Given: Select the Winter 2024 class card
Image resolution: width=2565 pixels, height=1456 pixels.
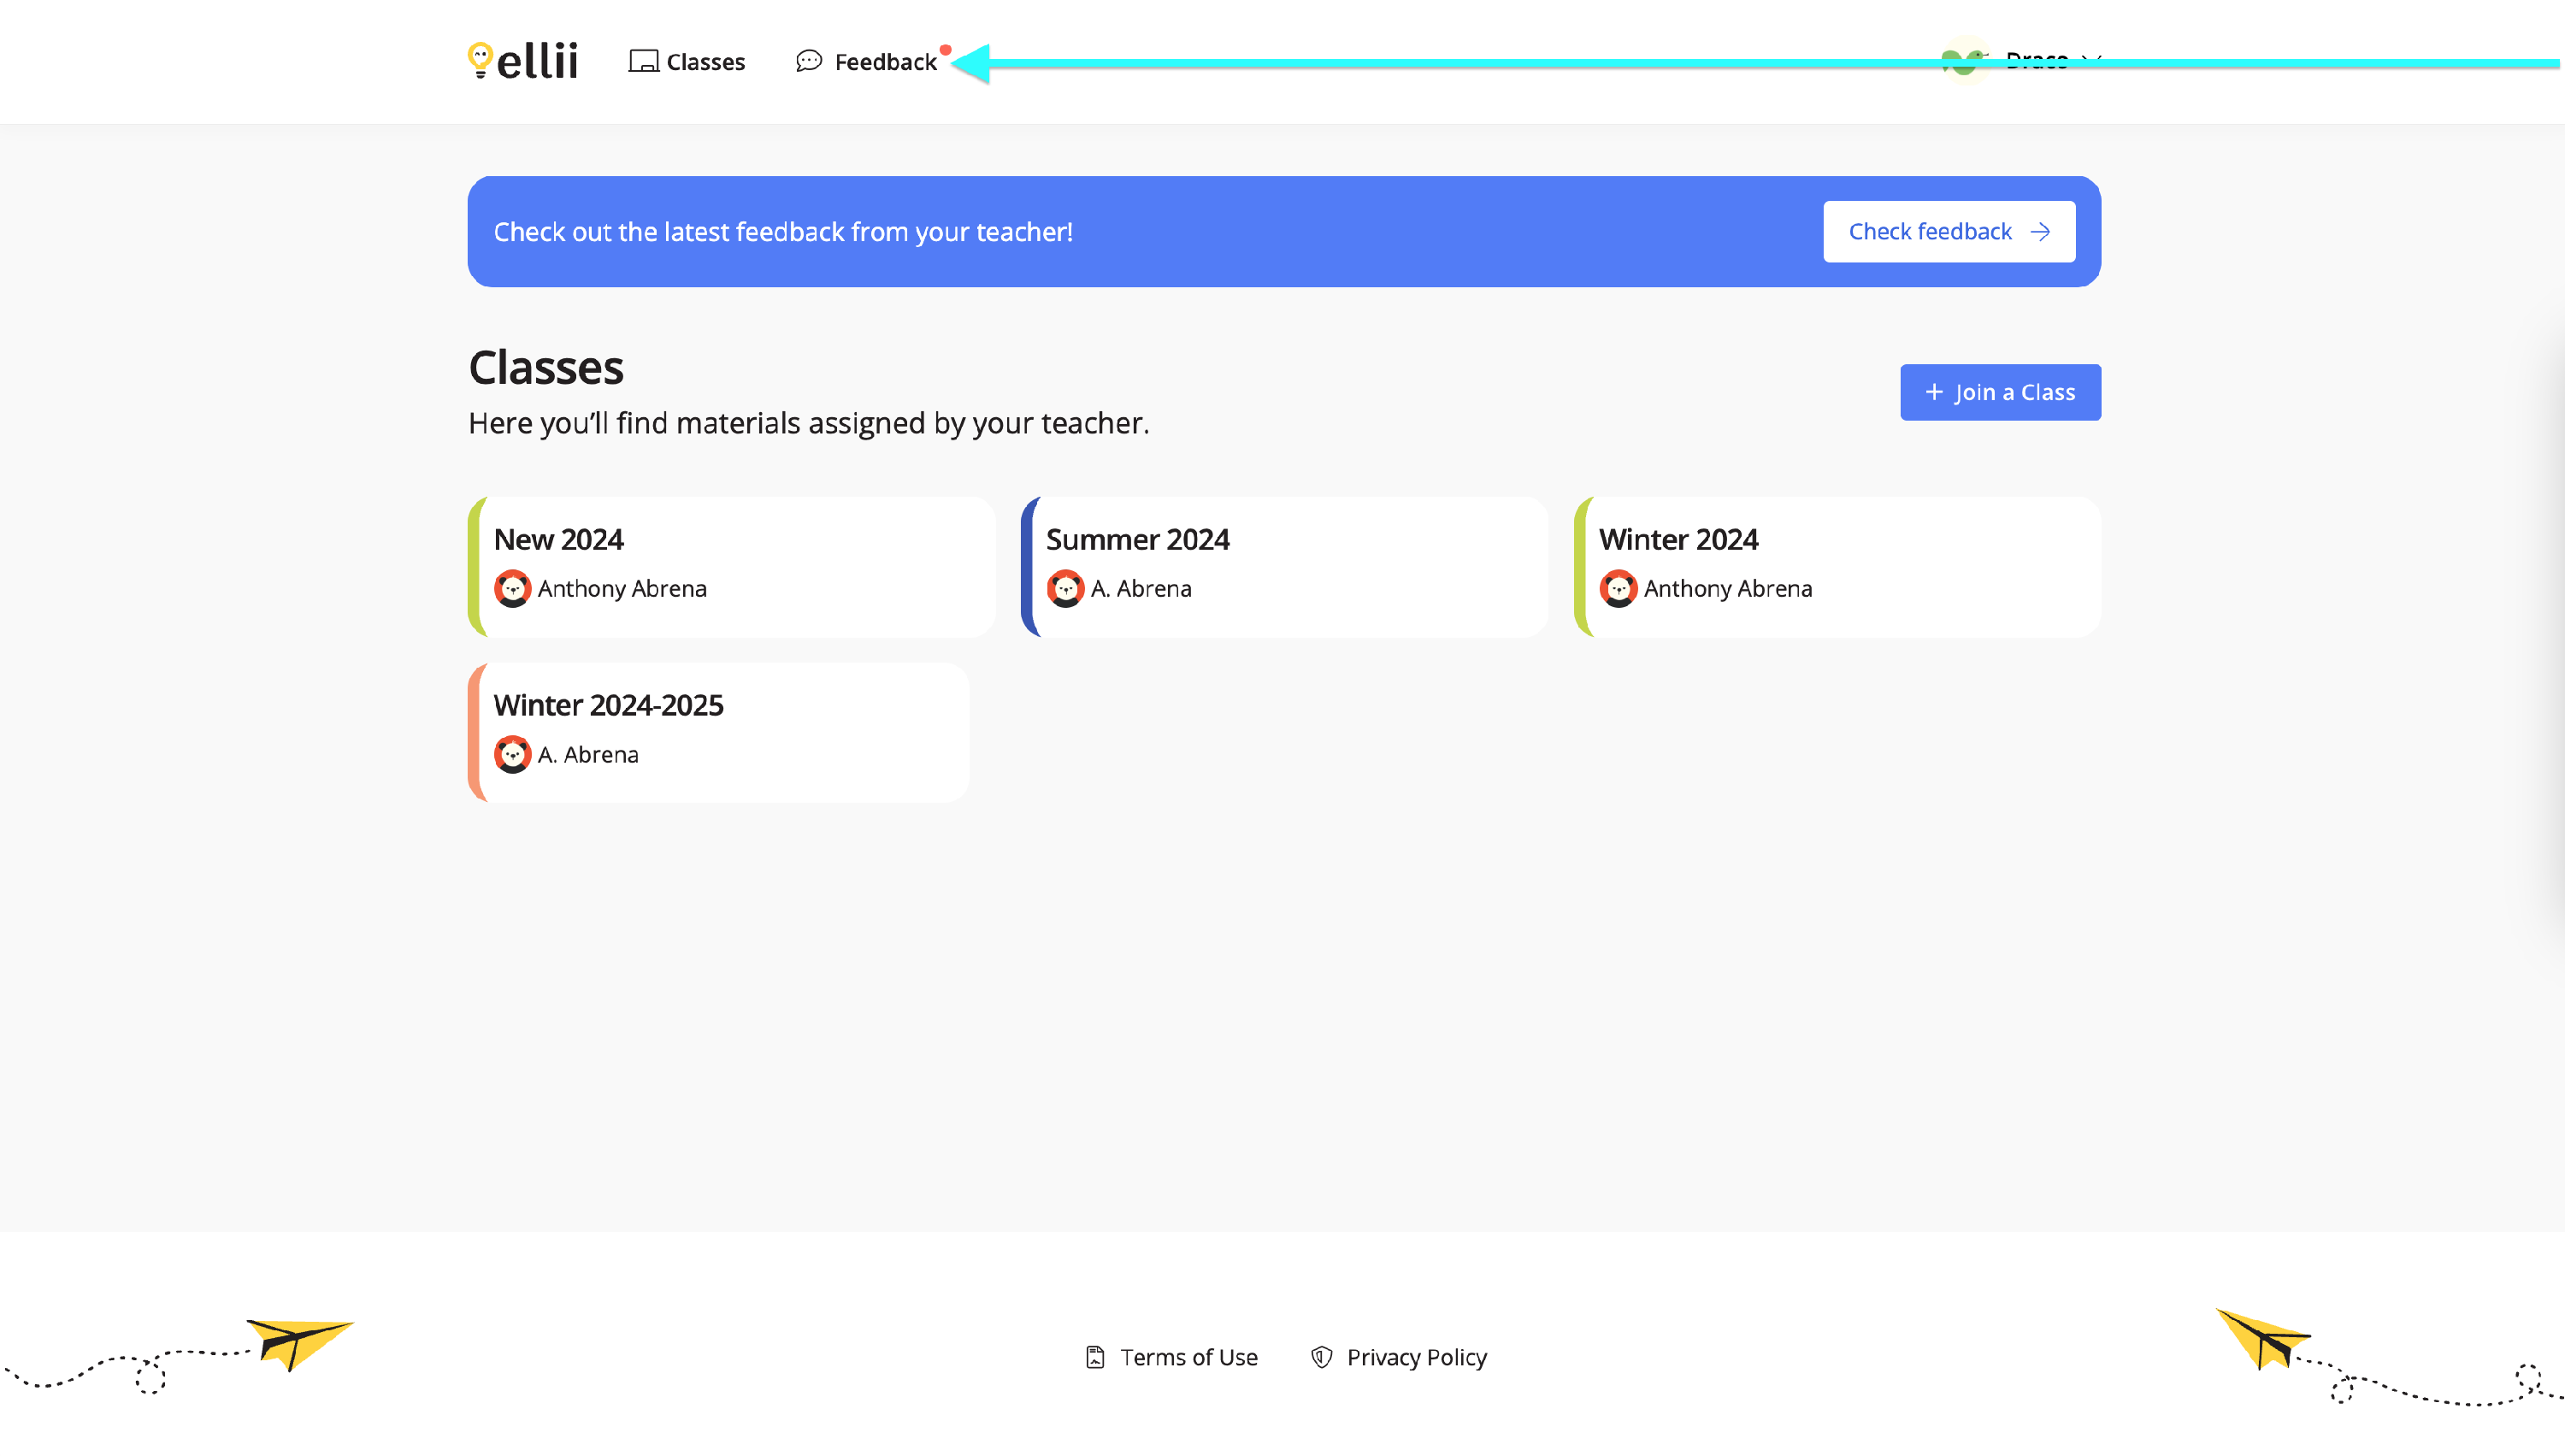Looking at the screenshot, I should click(x=1838, y=566).
